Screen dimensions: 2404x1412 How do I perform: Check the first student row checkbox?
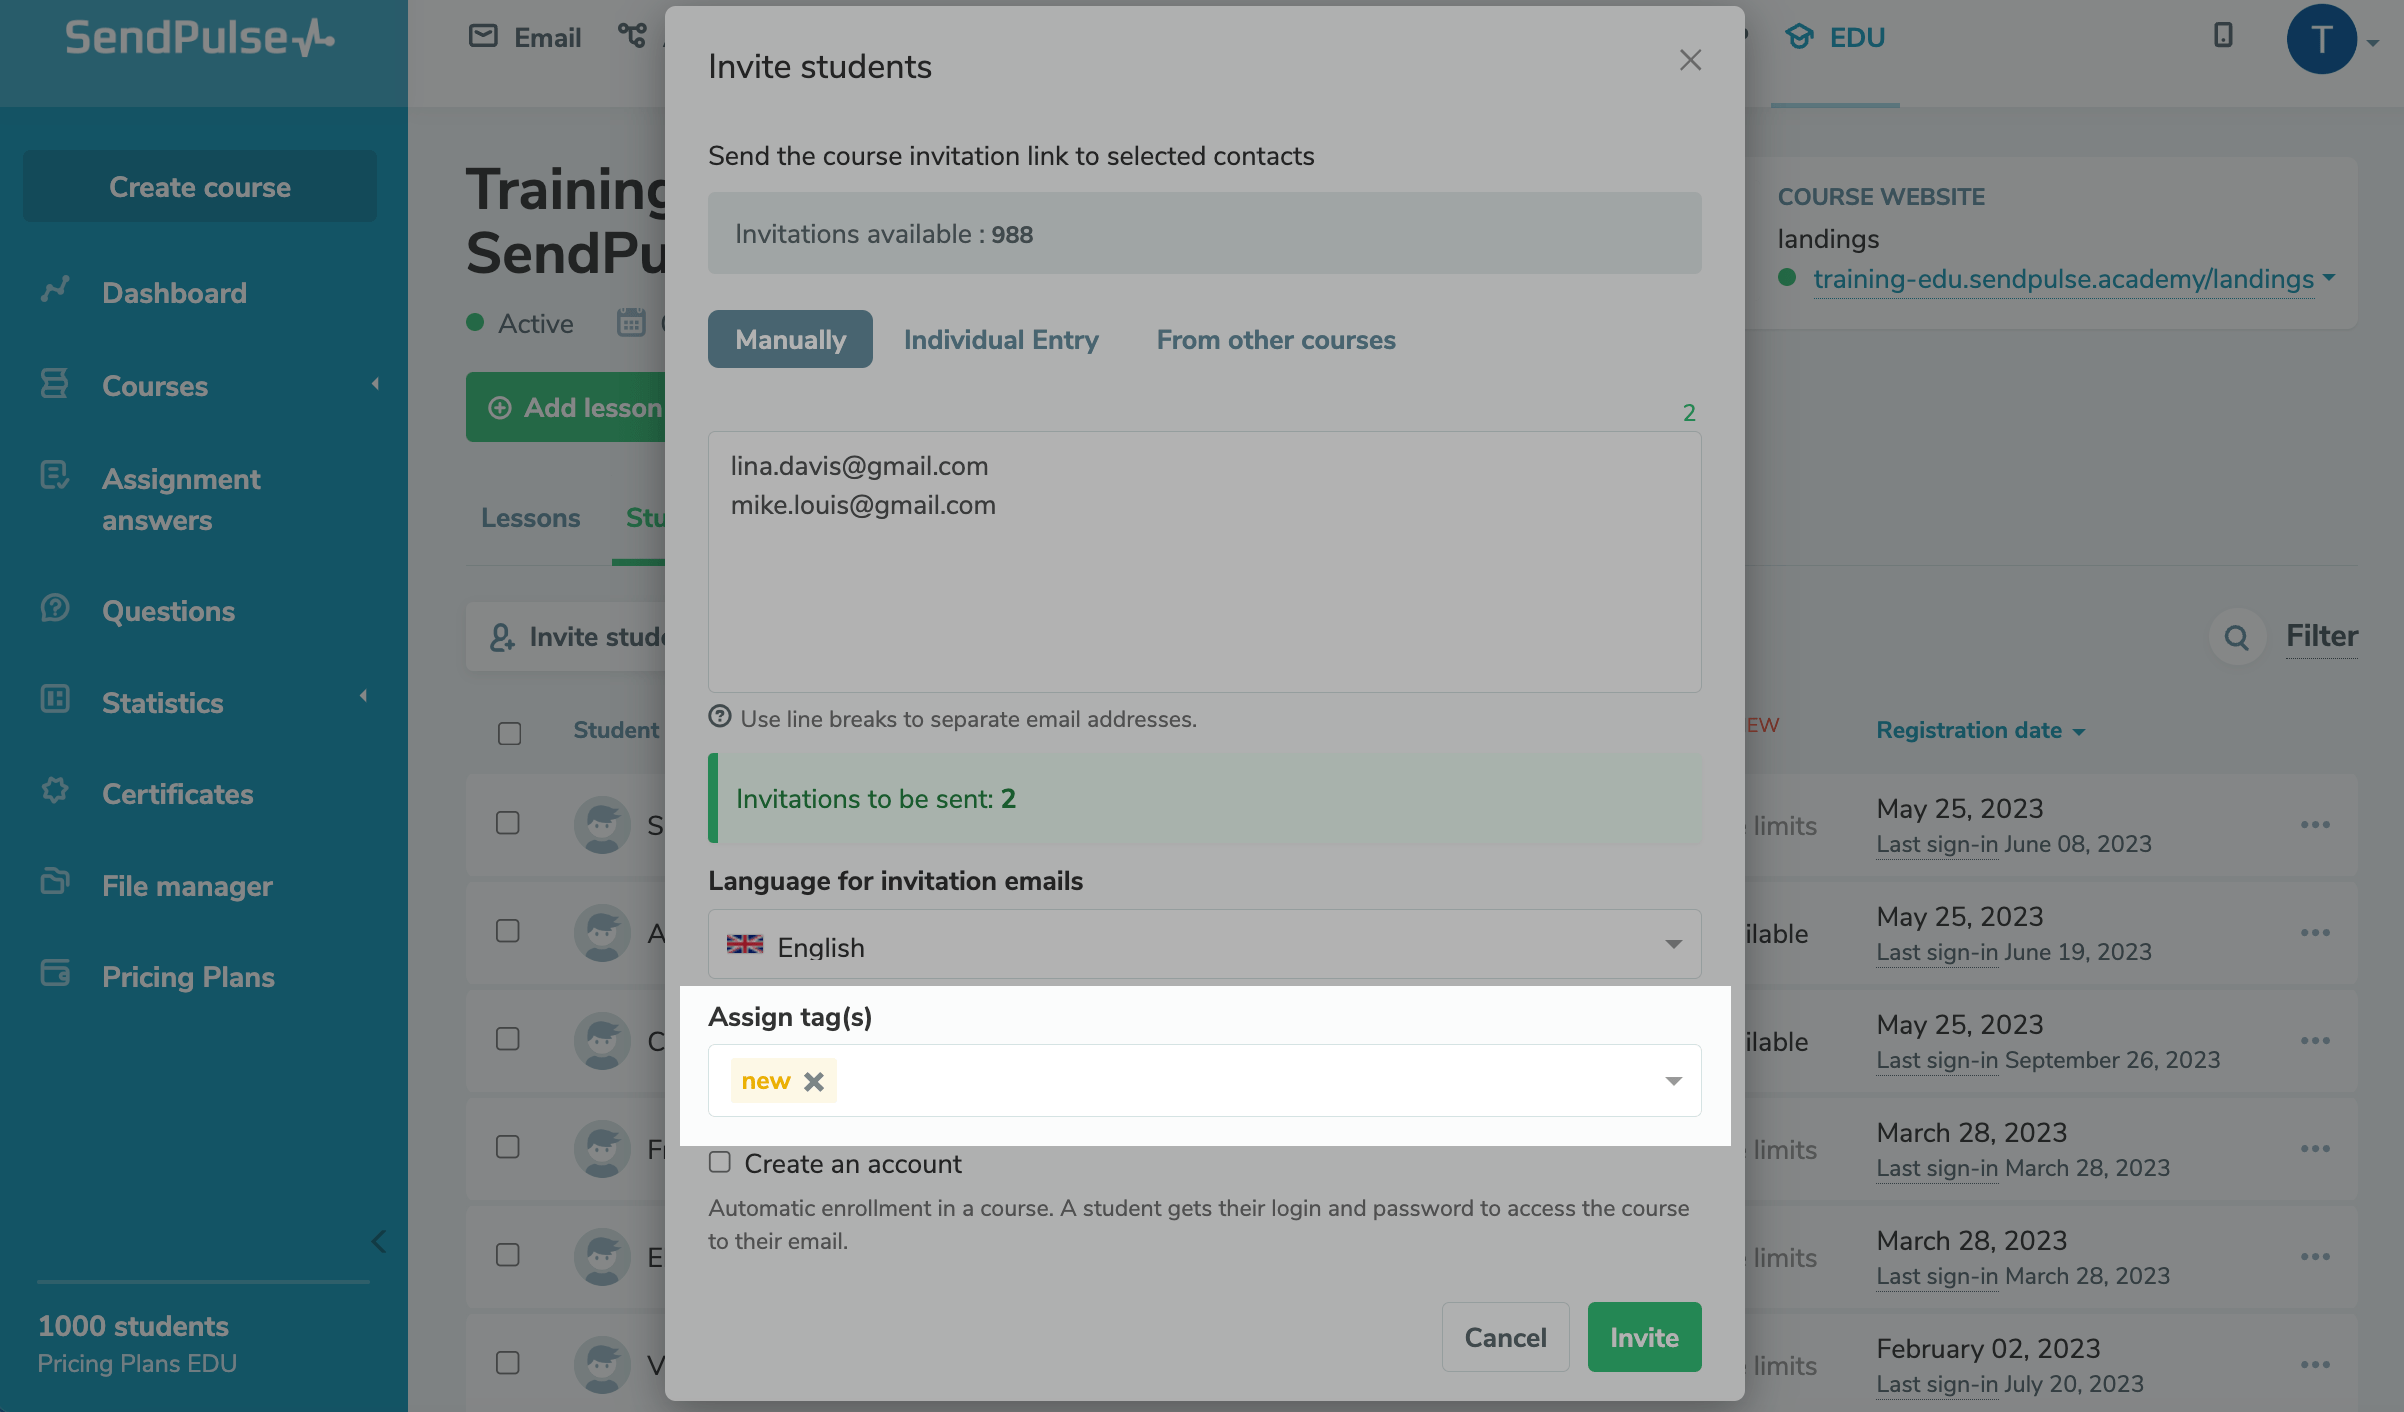click(x=508, y=823)
